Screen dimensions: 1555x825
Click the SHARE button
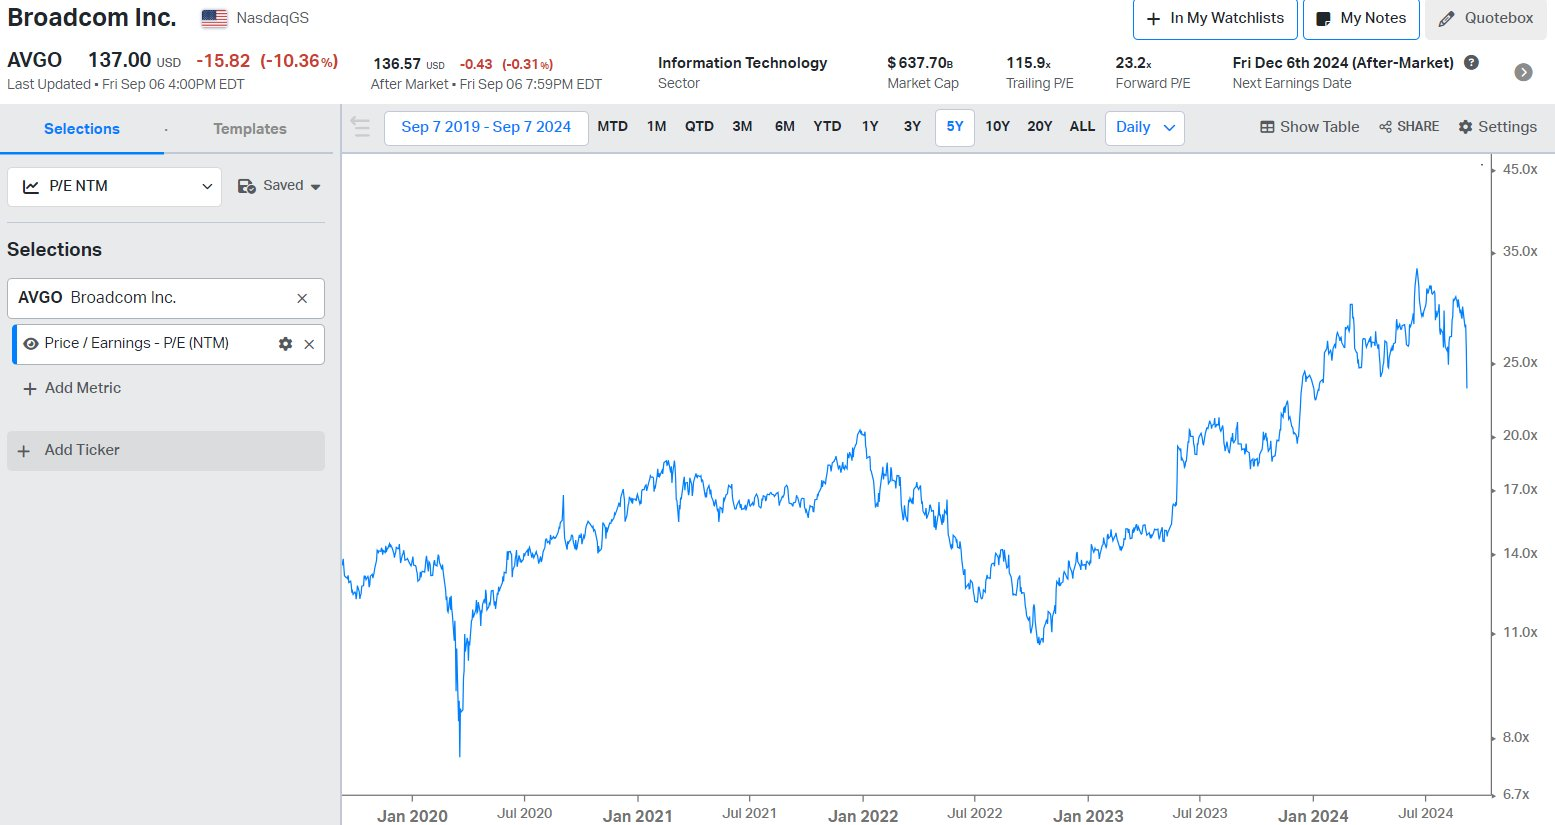(1409, 127)
